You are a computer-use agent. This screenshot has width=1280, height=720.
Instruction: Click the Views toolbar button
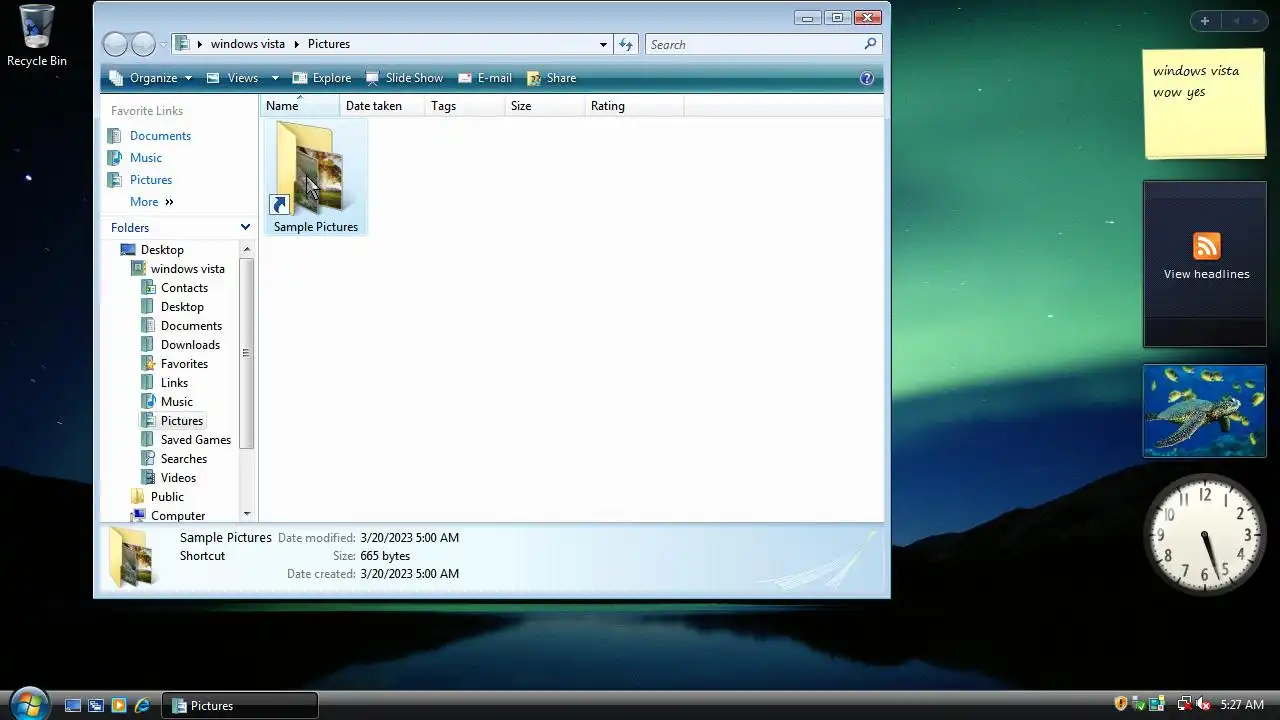pos(232,78)
